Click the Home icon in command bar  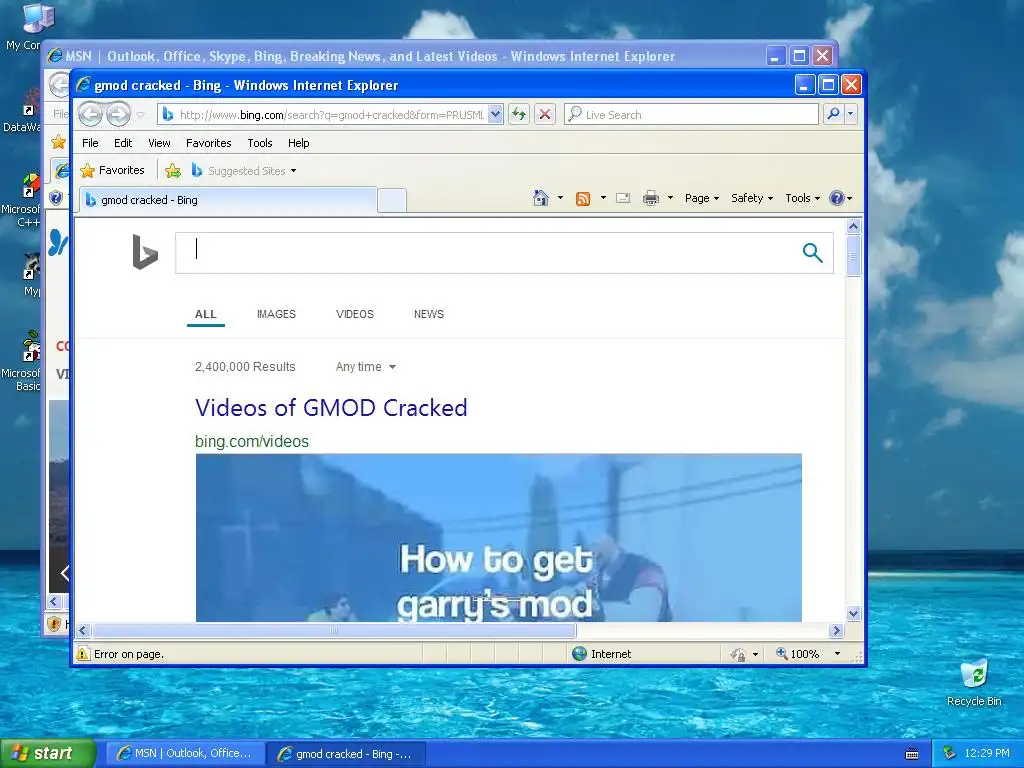pos(541,198)
